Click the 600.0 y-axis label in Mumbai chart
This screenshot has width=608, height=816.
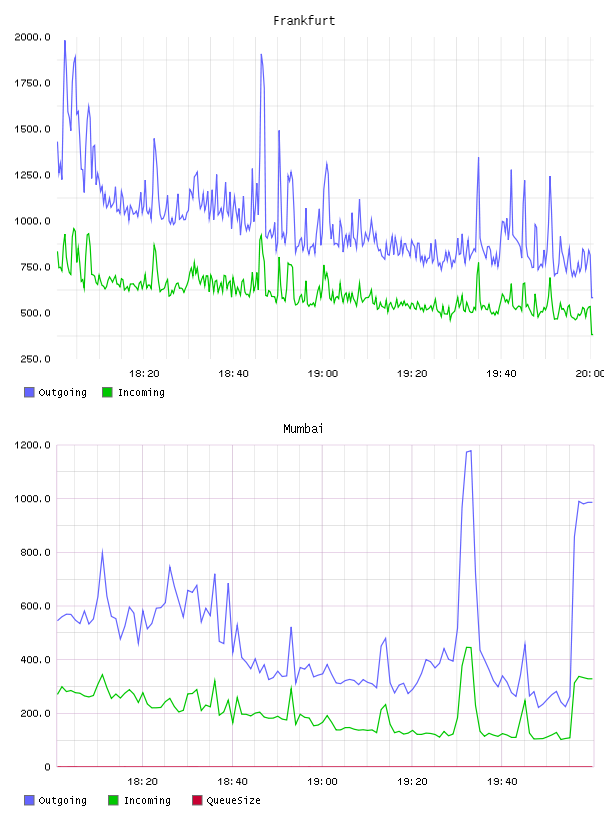[35, 606]
